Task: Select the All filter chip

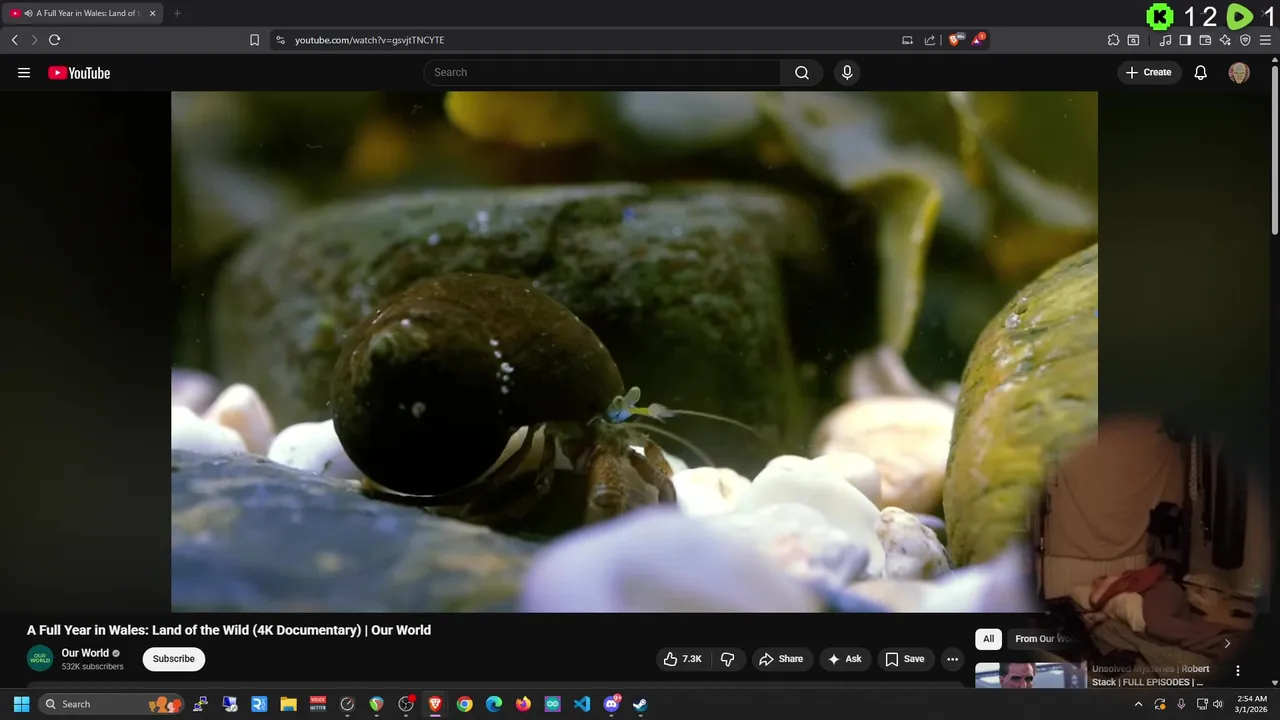Action: tap(988, 639)
